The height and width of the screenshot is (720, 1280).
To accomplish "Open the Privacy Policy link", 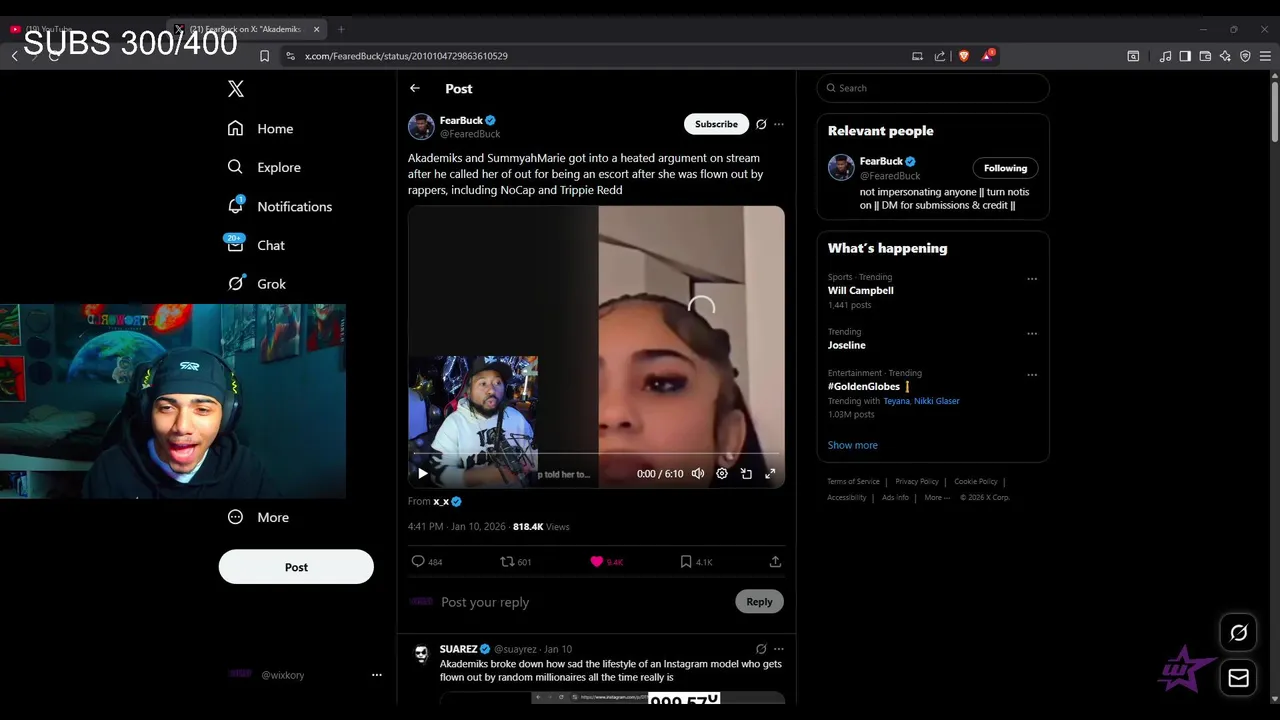I will [x=917, y=482].
